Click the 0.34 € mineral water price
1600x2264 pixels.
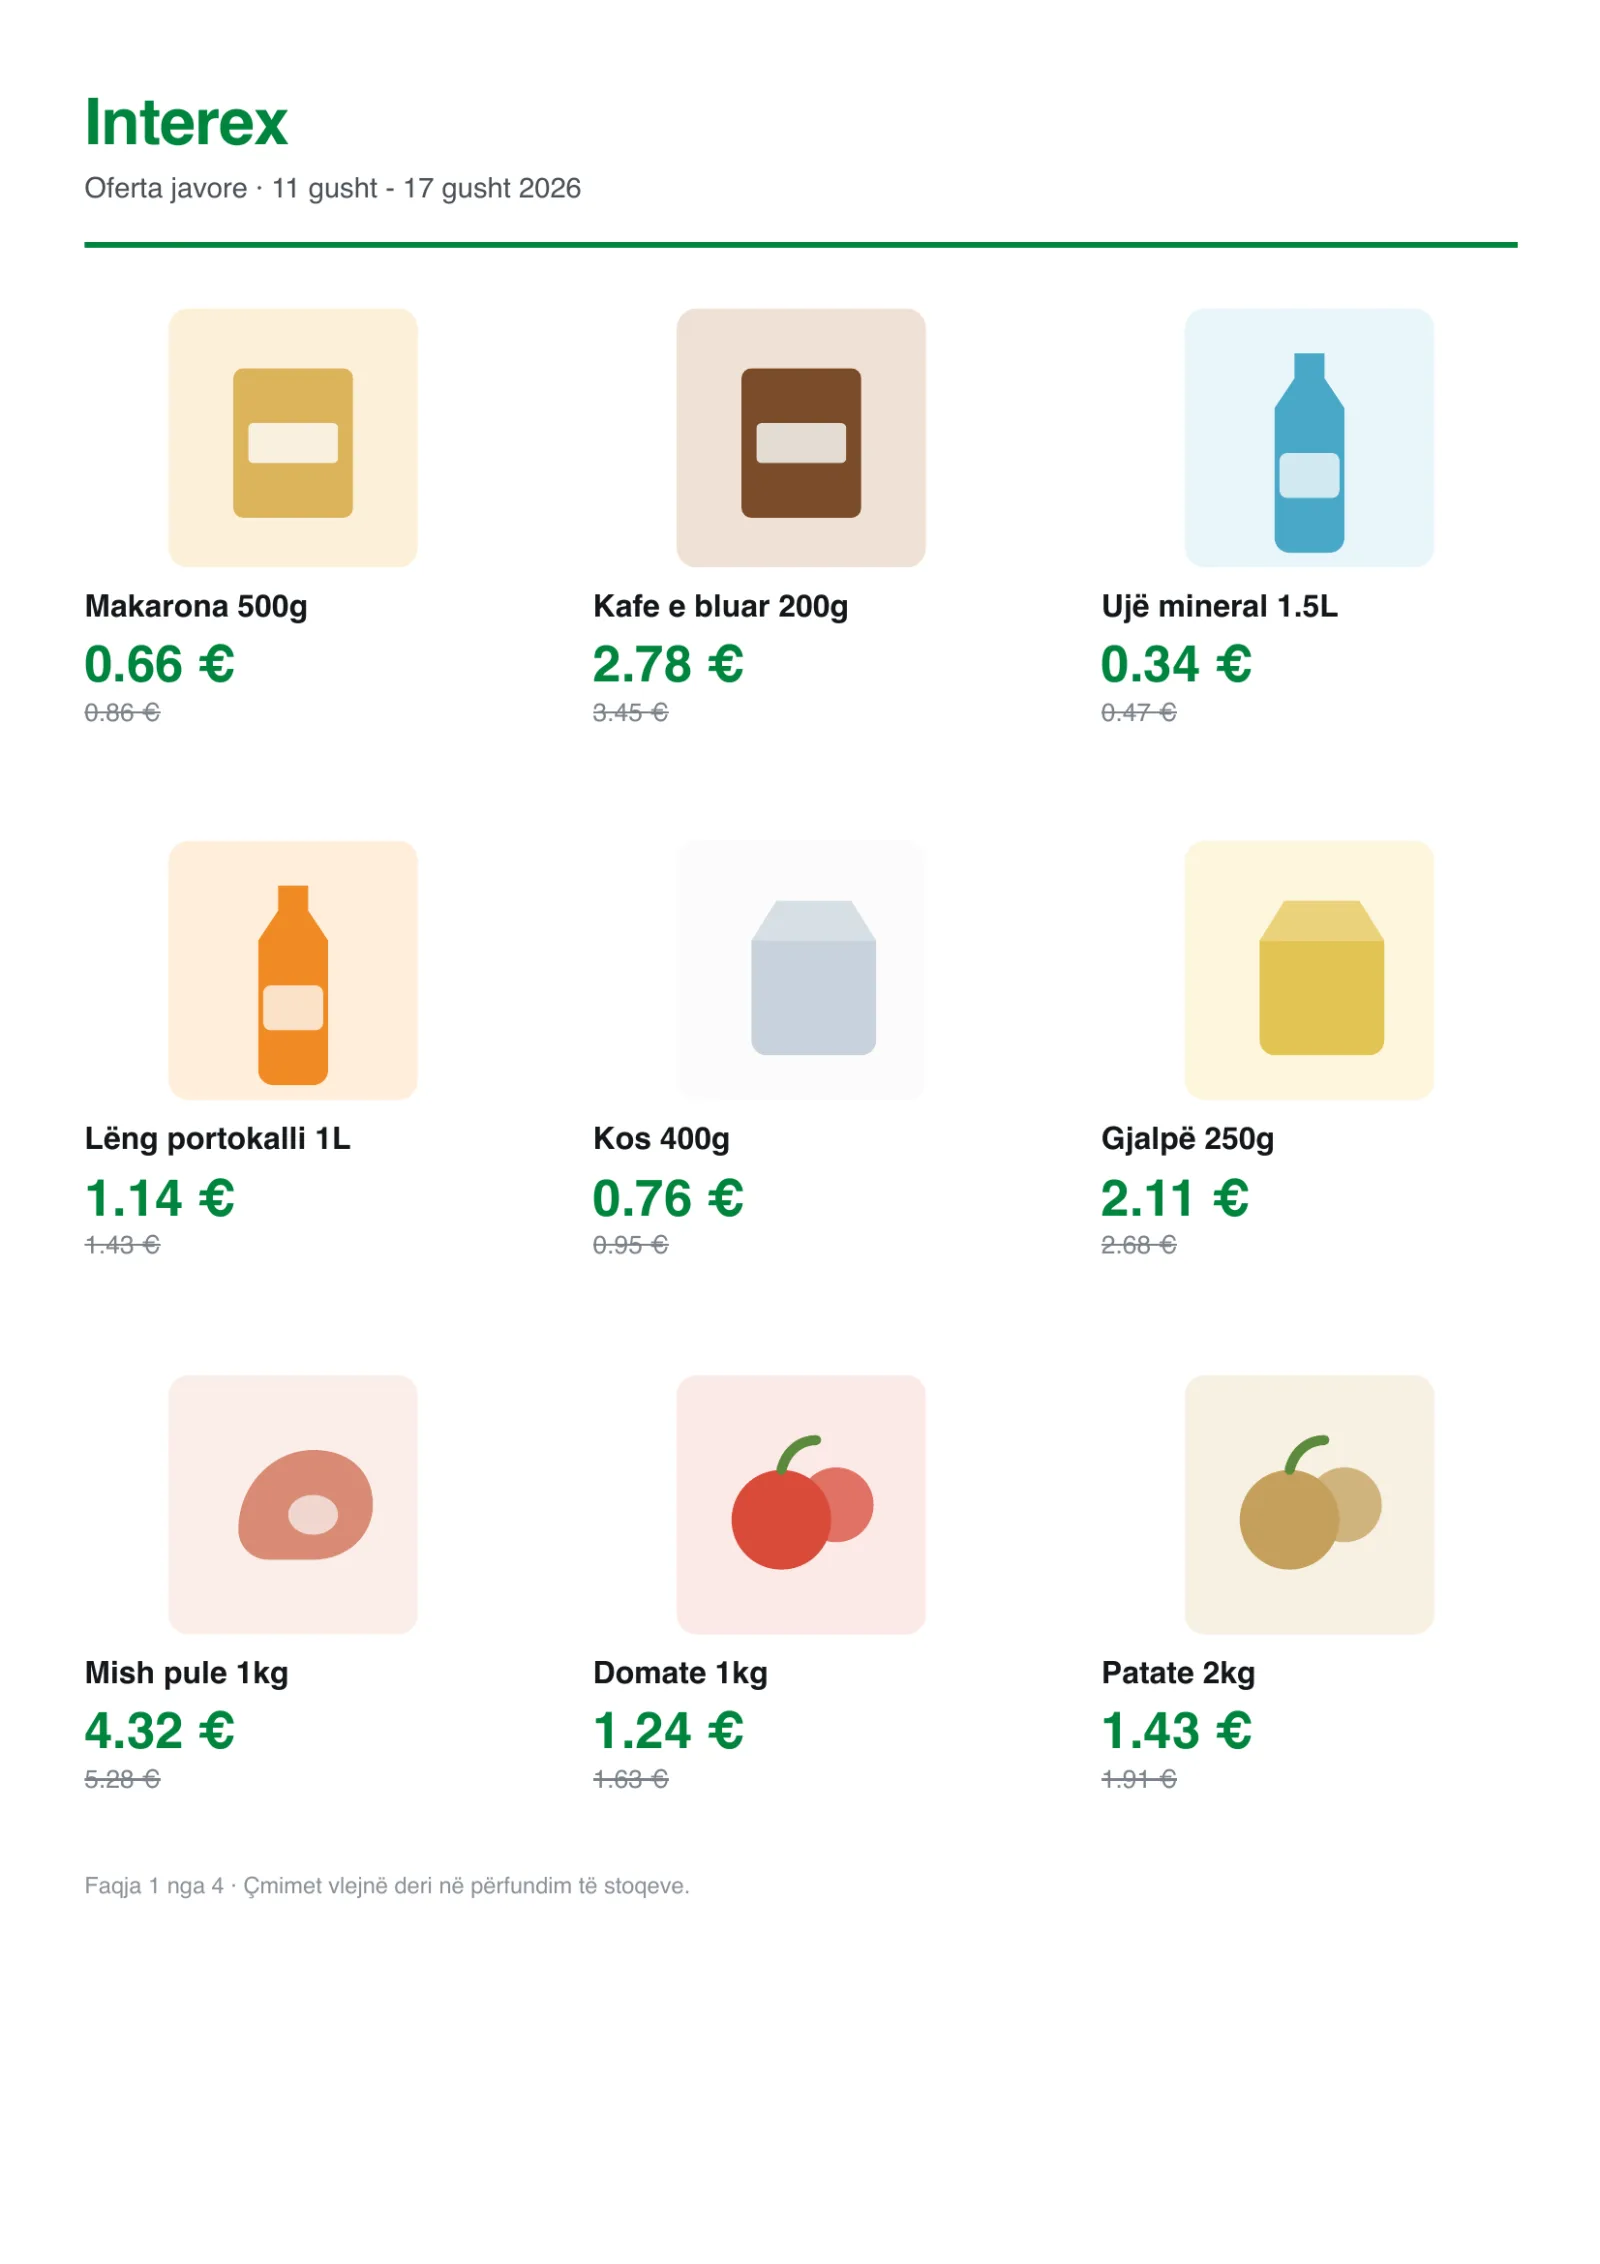tap(1175, 664)
